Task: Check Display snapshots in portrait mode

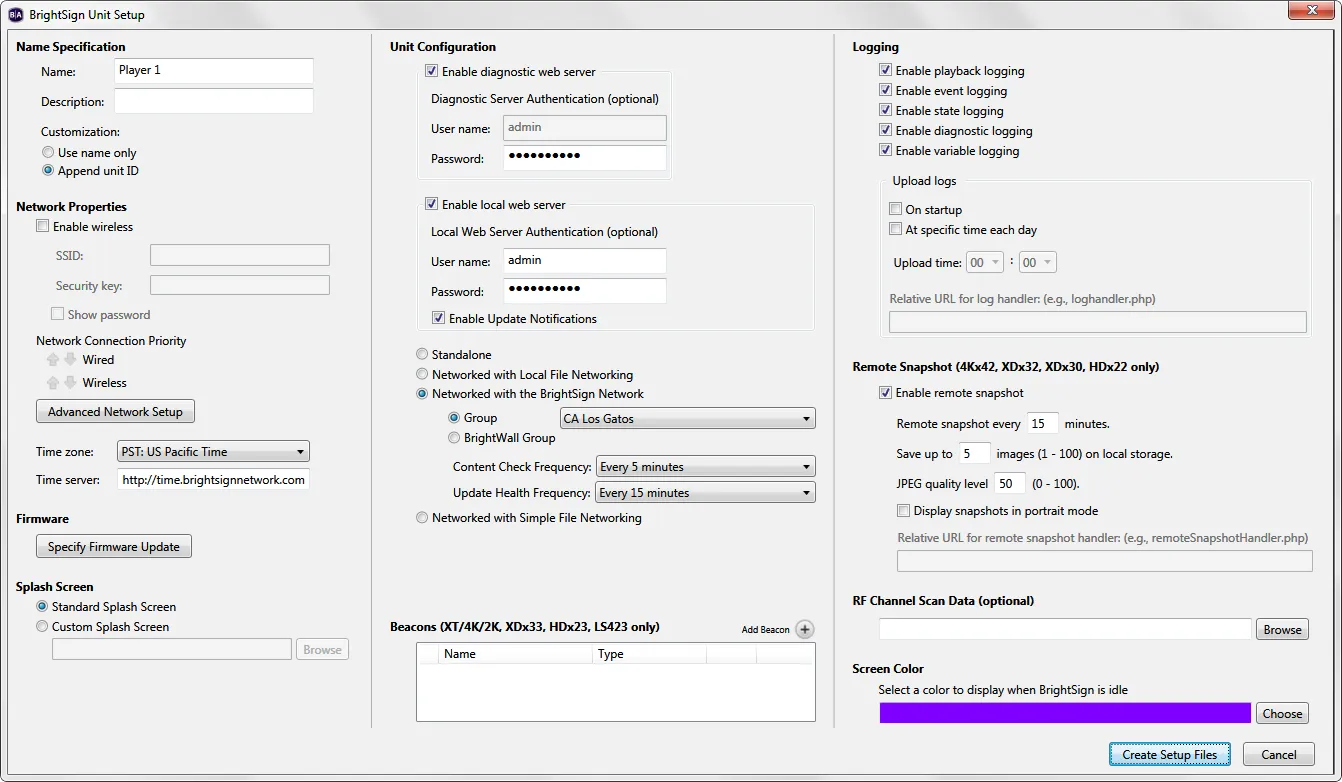Action: (904, 511)
